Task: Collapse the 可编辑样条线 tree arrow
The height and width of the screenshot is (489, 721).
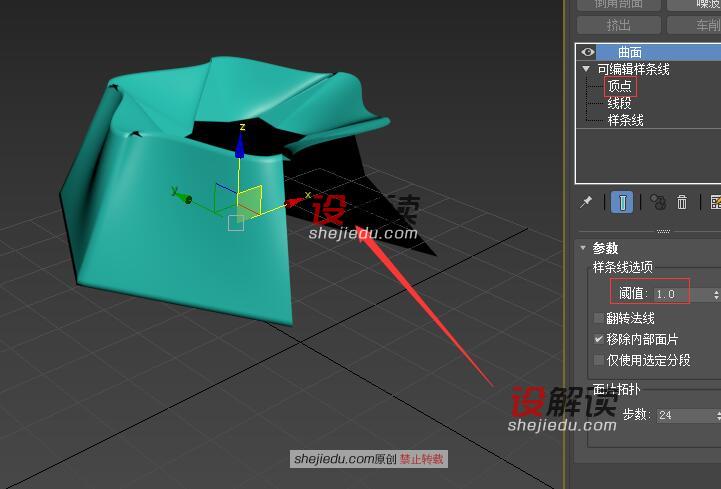Action: tap(586, 69)
